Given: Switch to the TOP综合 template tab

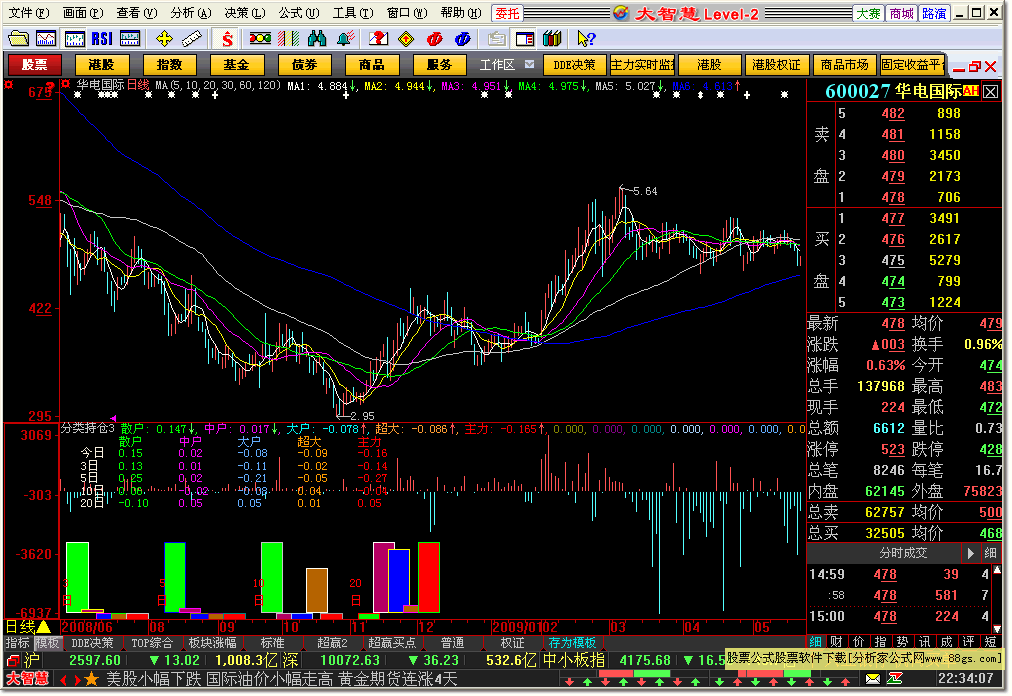Looking at the screenshot, I should point(152,643).
